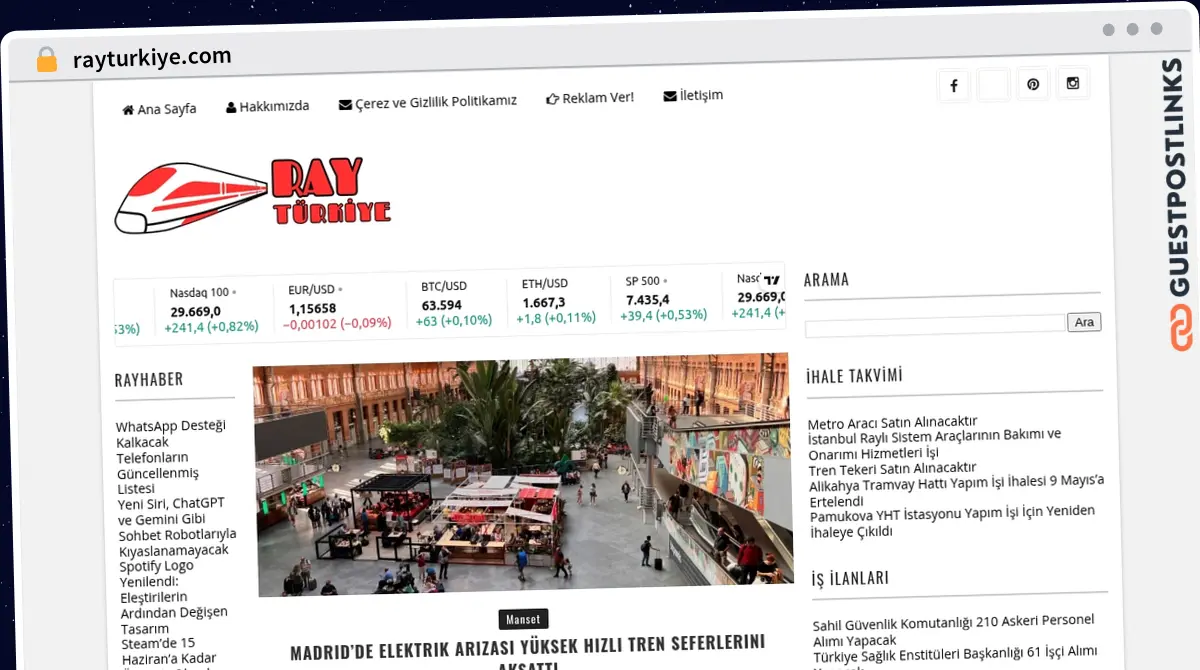Open the İletişim menu item
This screenshot has height=670, width=1200.
[693, 95]
